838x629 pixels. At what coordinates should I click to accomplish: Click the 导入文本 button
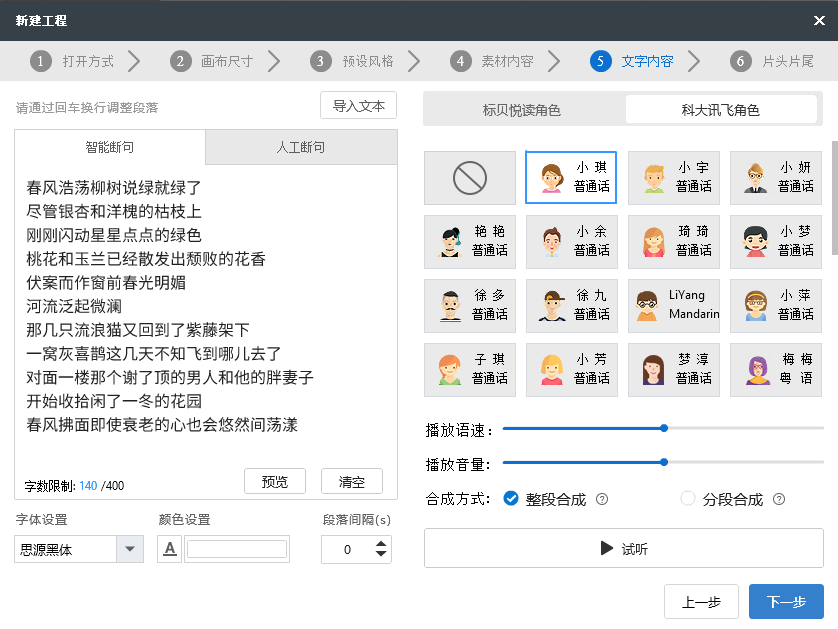tap(359, 105)
